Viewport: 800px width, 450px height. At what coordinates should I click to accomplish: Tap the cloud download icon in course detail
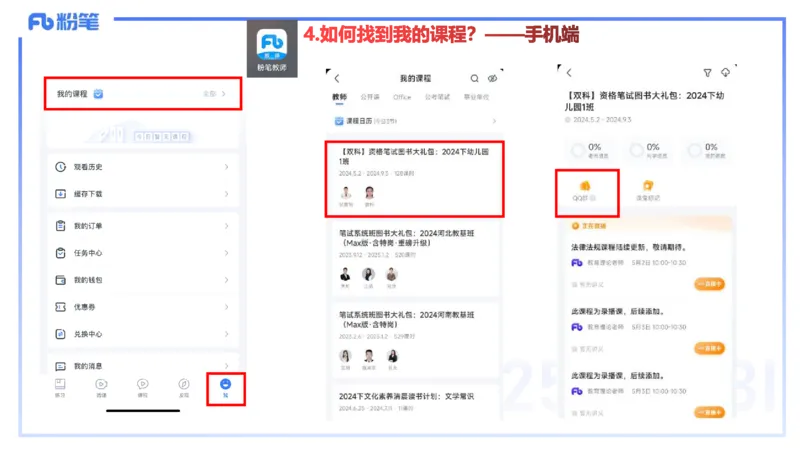click(x=725, y=72)
